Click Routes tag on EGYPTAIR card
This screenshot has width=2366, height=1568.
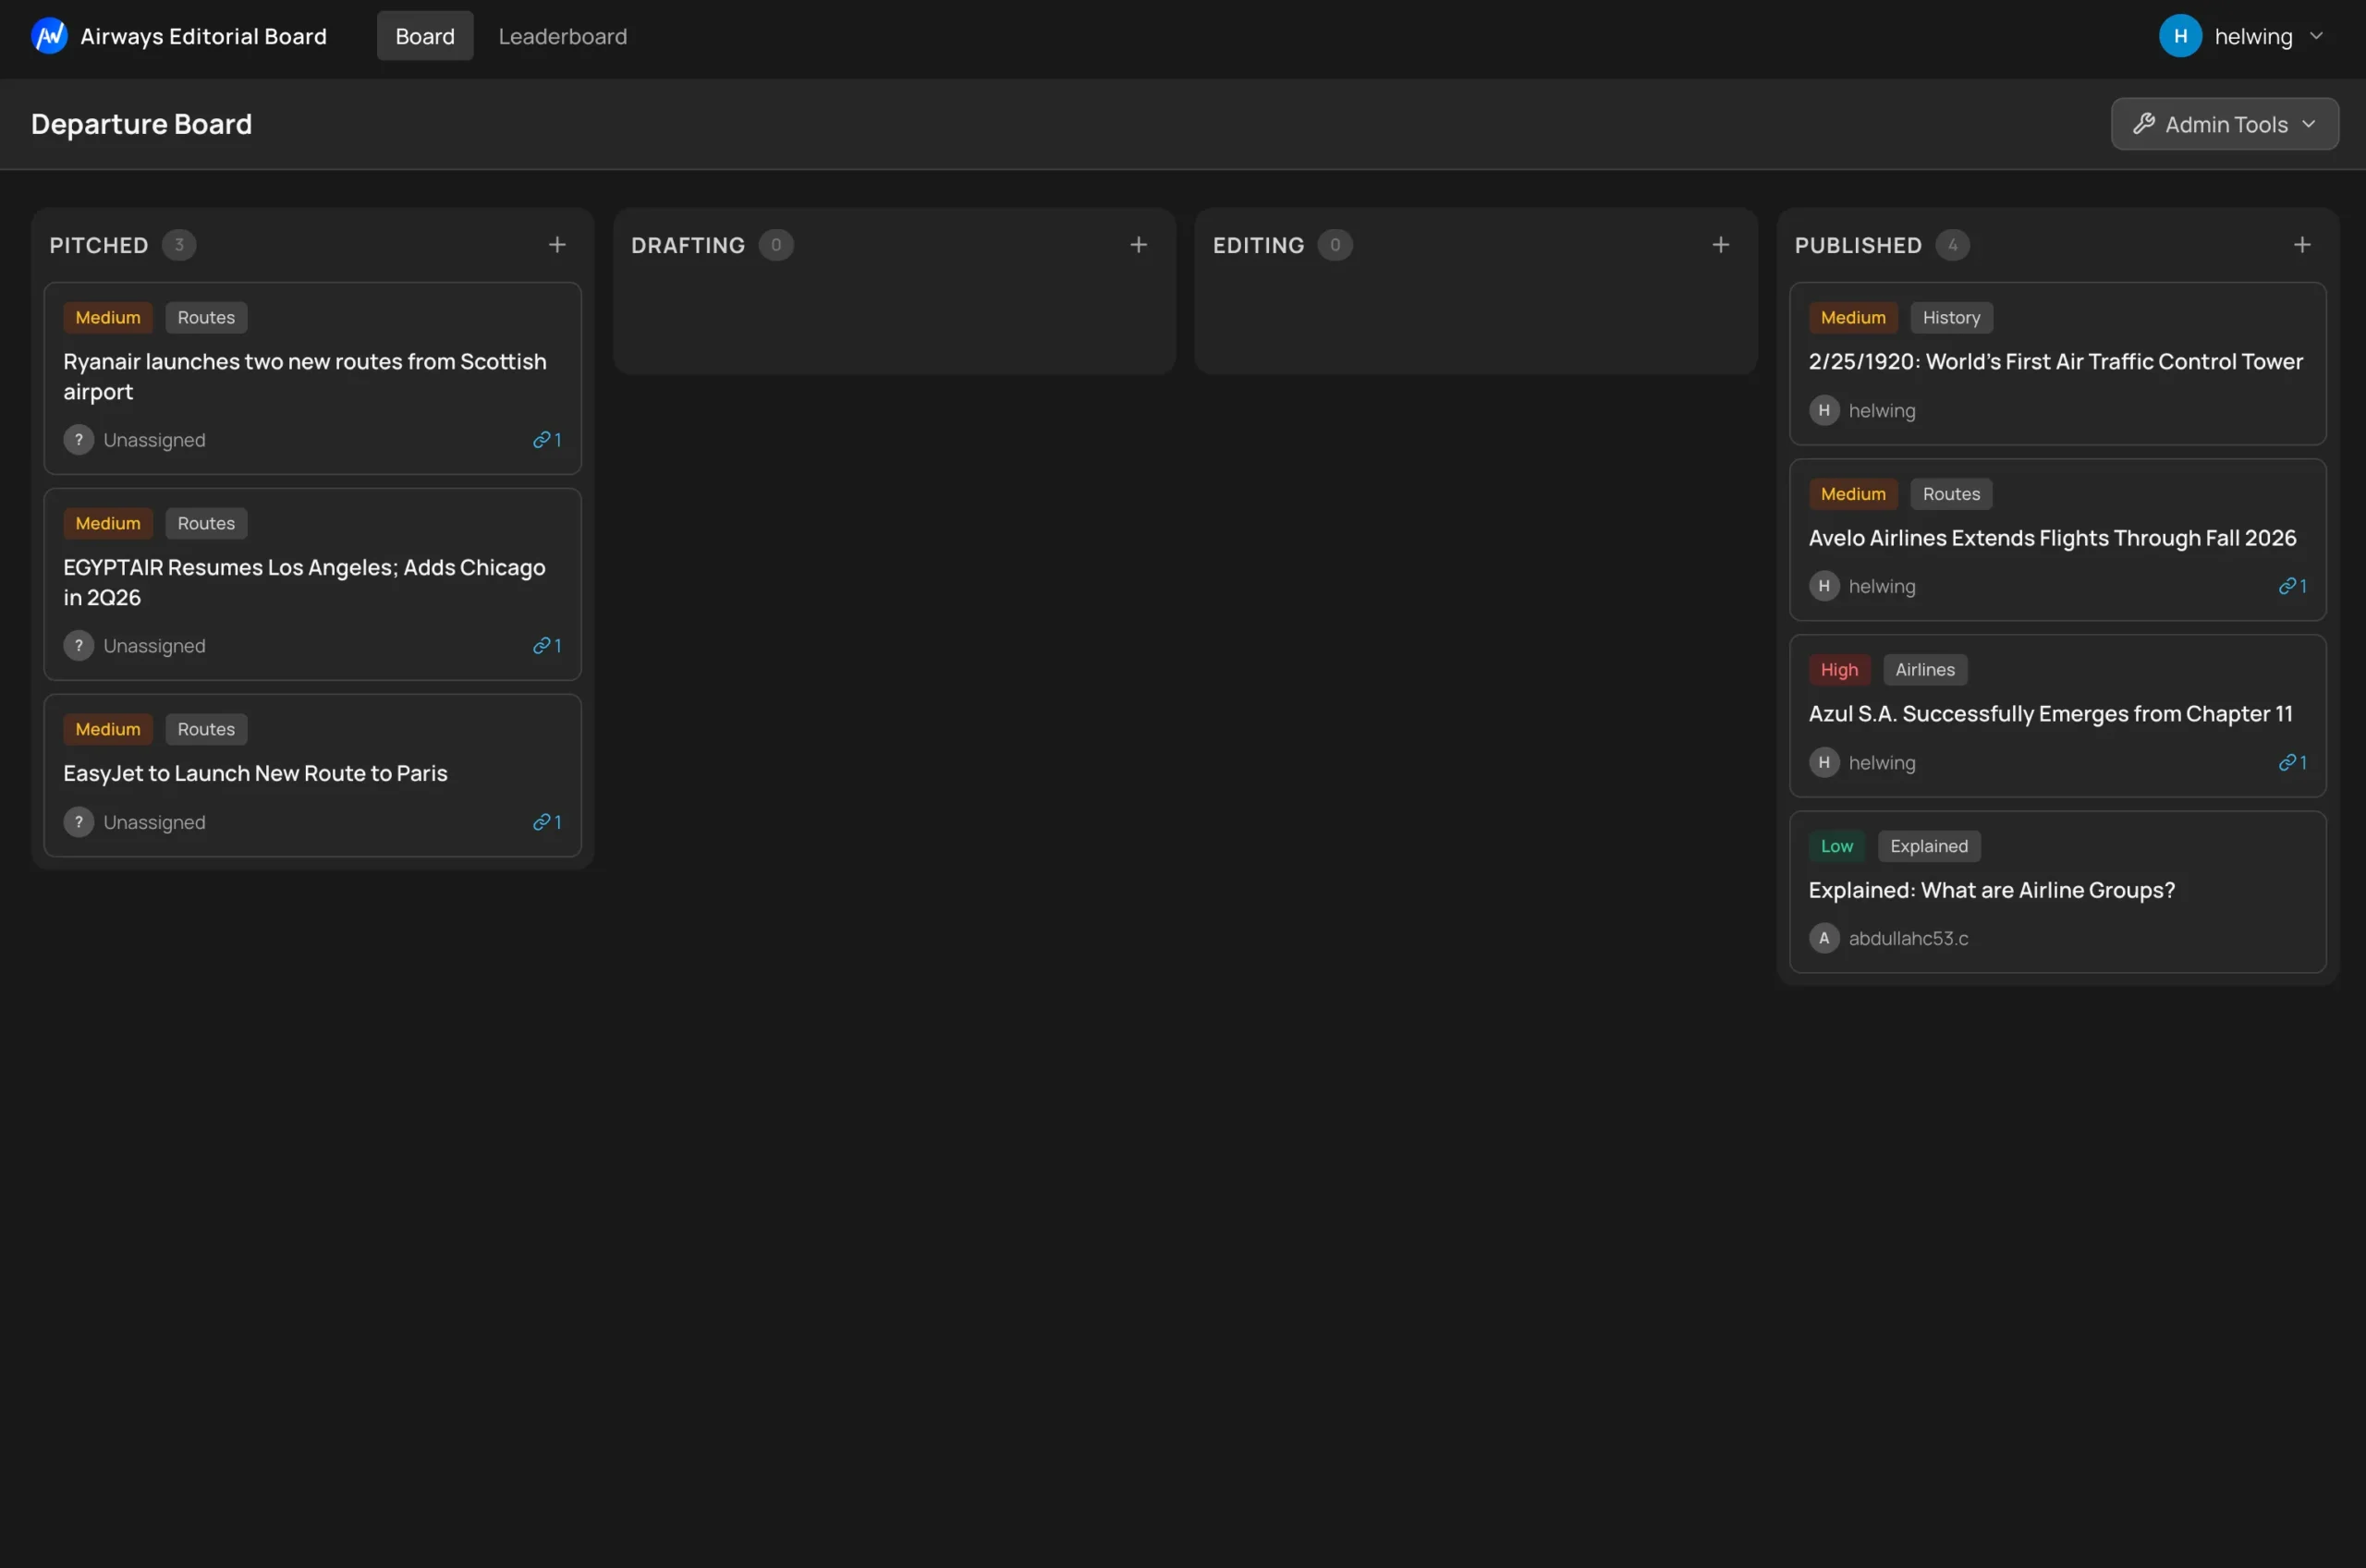click(206, 524)
